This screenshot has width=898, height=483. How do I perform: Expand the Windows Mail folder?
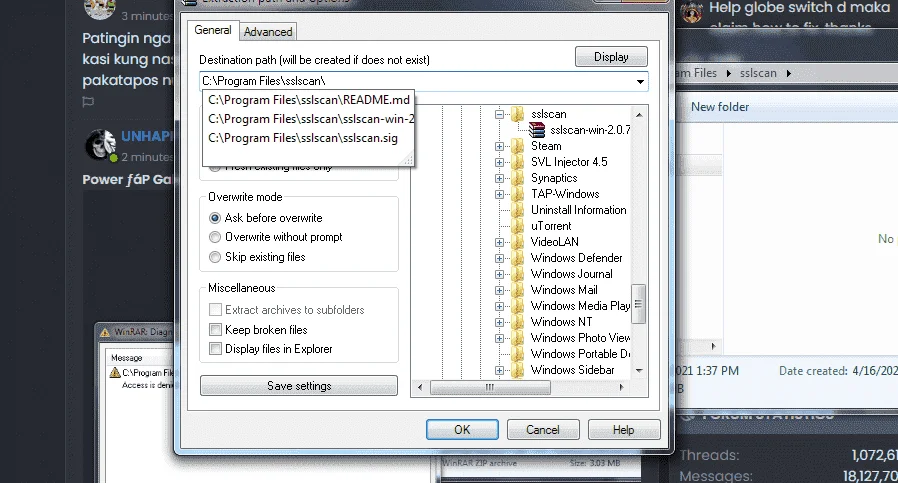[499, 290]
